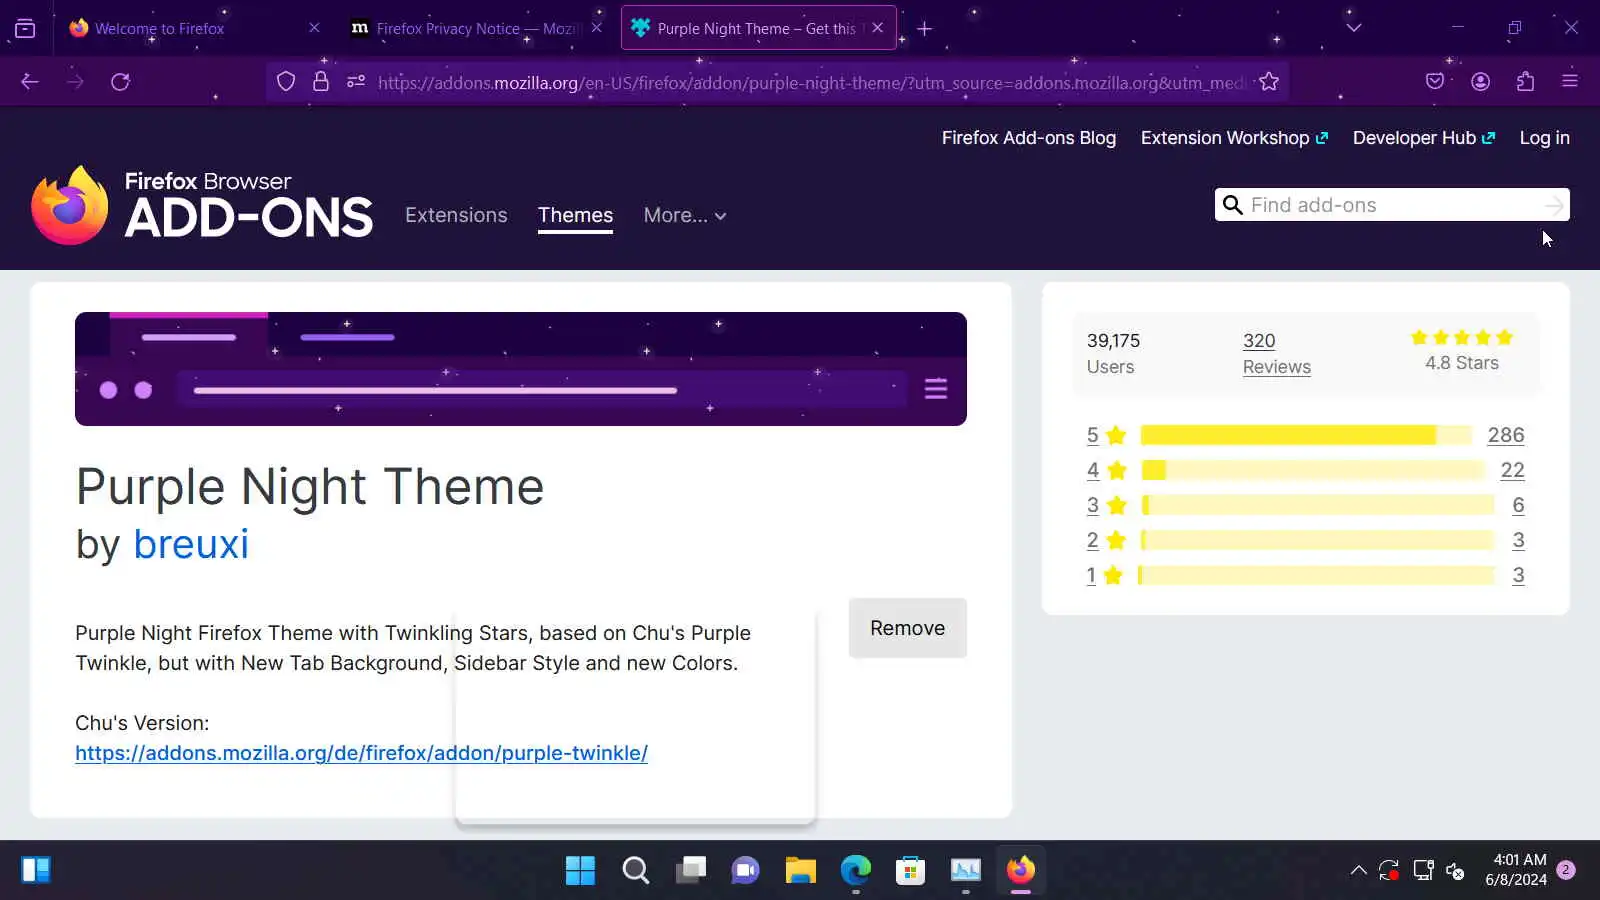View site security lock information

(x=321, y=81)
